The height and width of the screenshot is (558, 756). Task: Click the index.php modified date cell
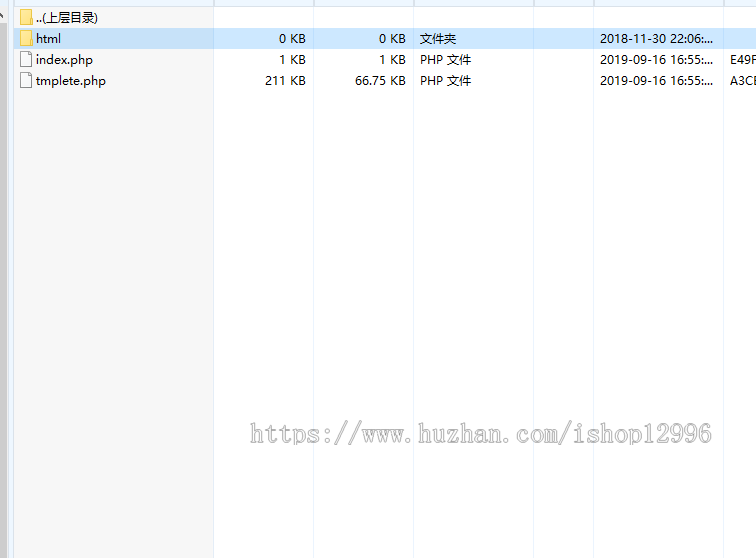tap(656, 59)
